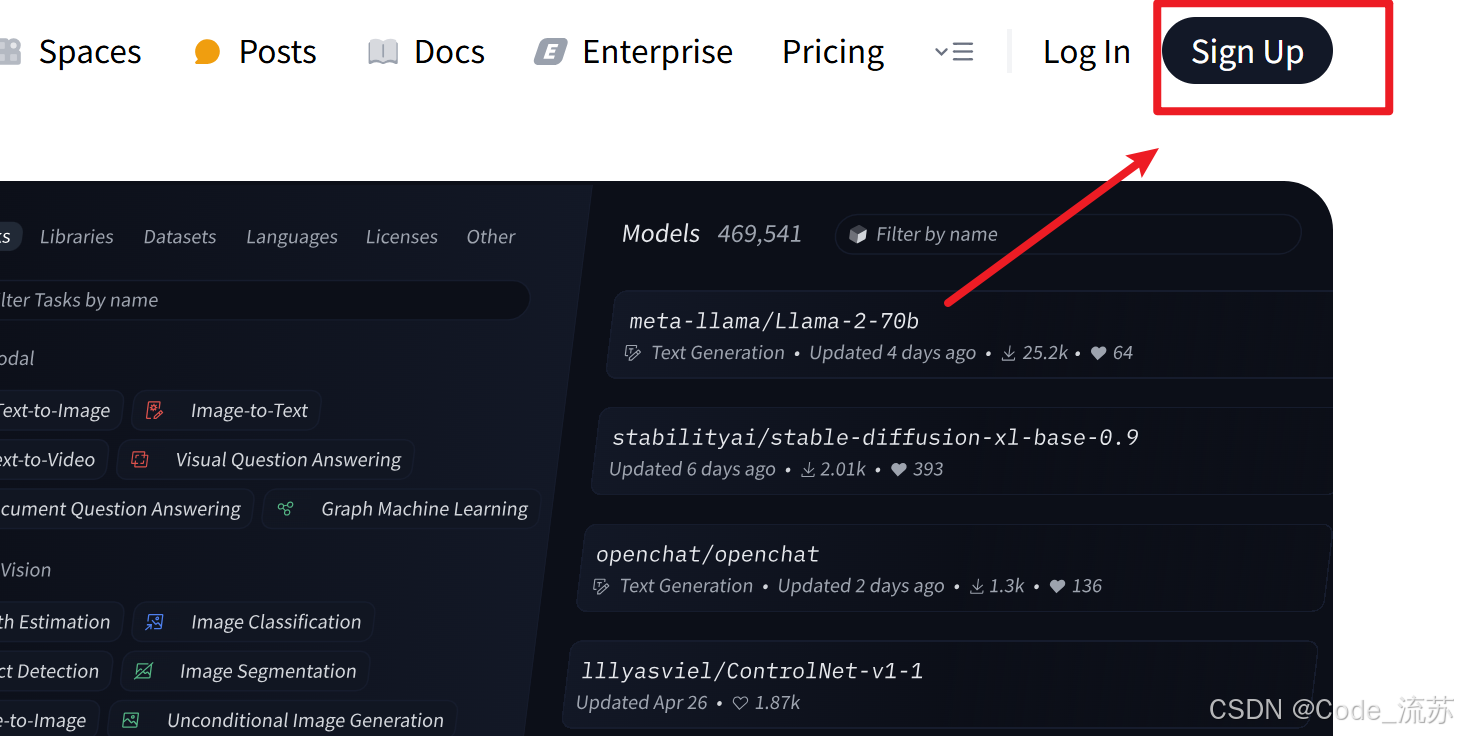Viewport: 1458px width, 736px height.
Task: Click the Visual Question Answering icon
Action: point(140,460)
